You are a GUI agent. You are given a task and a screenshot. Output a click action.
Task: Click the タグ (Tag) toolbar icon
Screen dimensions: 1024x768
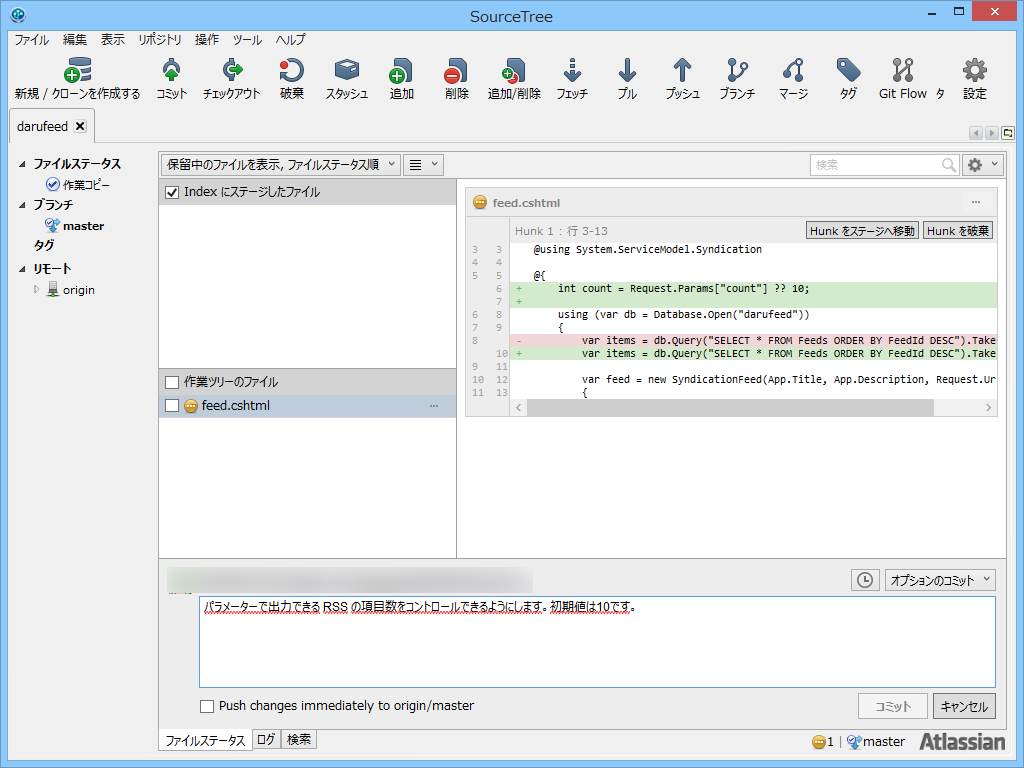848,71
